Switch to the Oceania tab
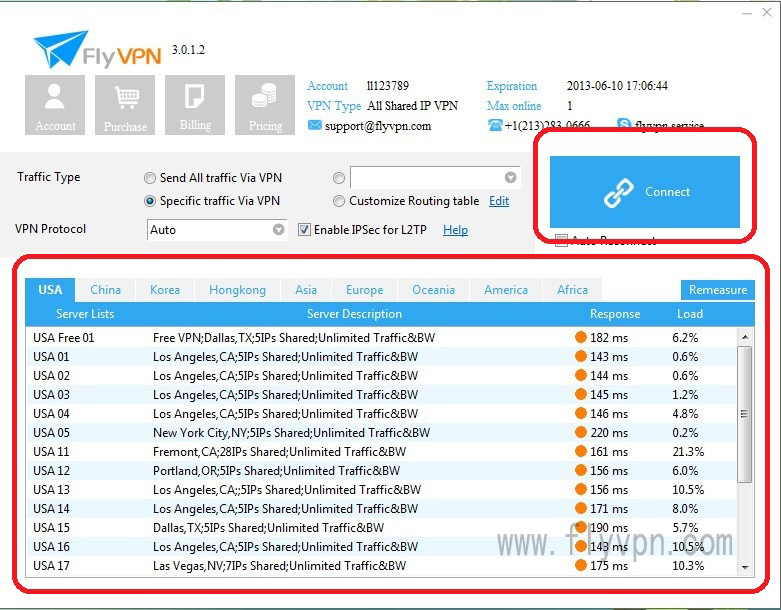This screenshot has height=610, width=781. tap(433, 290)
